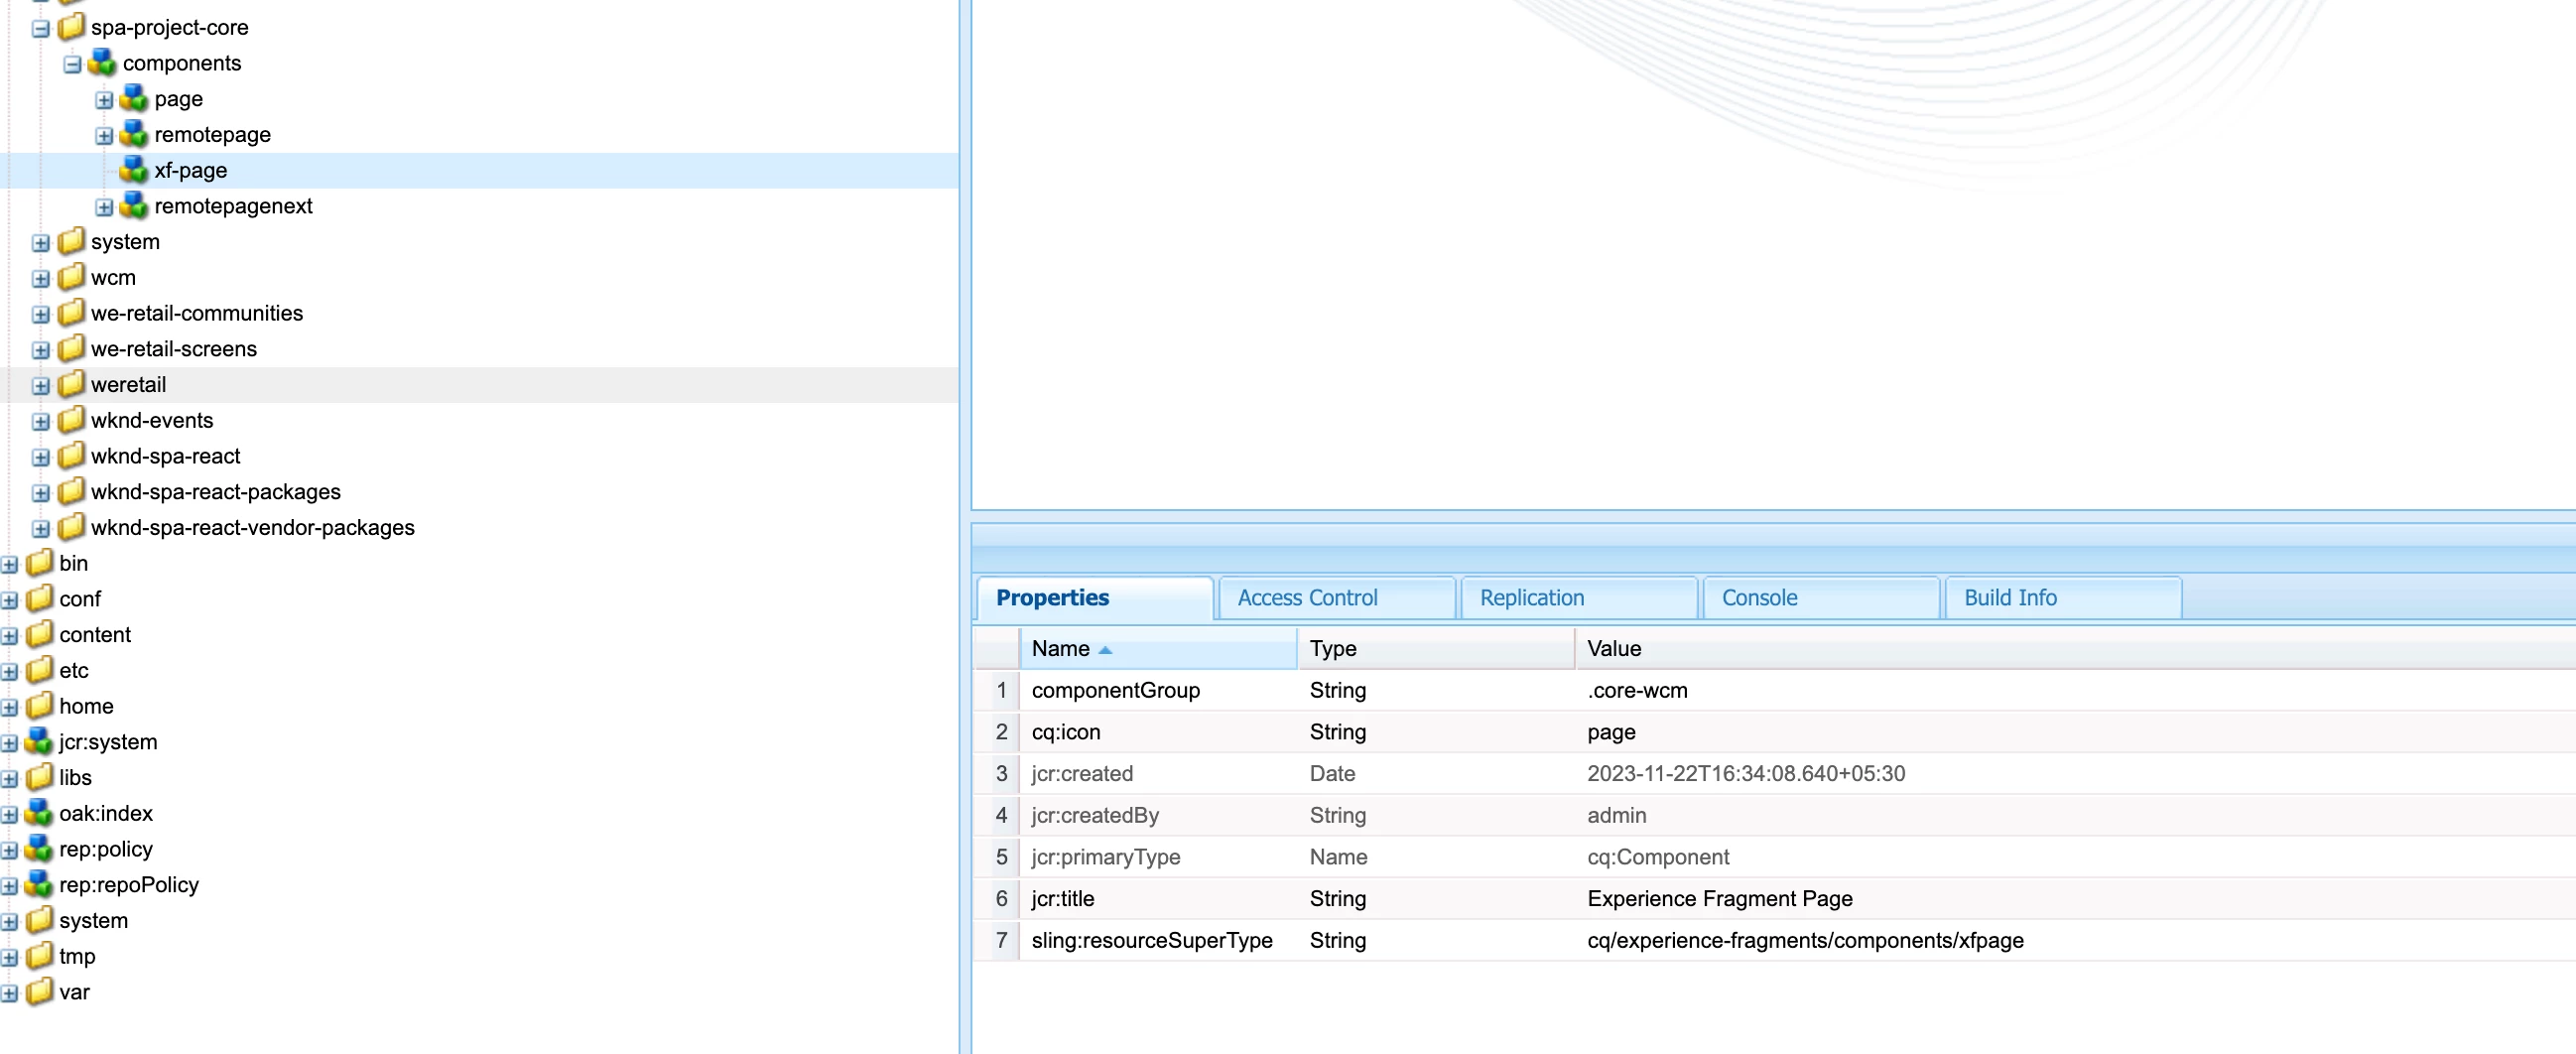The image size is (2576, 1054).
Task: Open the Build Info tab
Action: point(2064,598)
